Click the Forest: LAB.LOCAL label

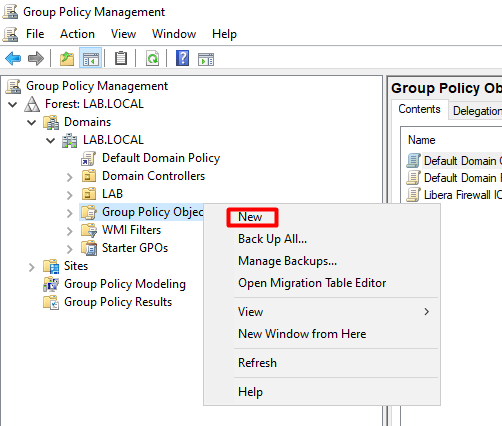(x=94, y=104)
